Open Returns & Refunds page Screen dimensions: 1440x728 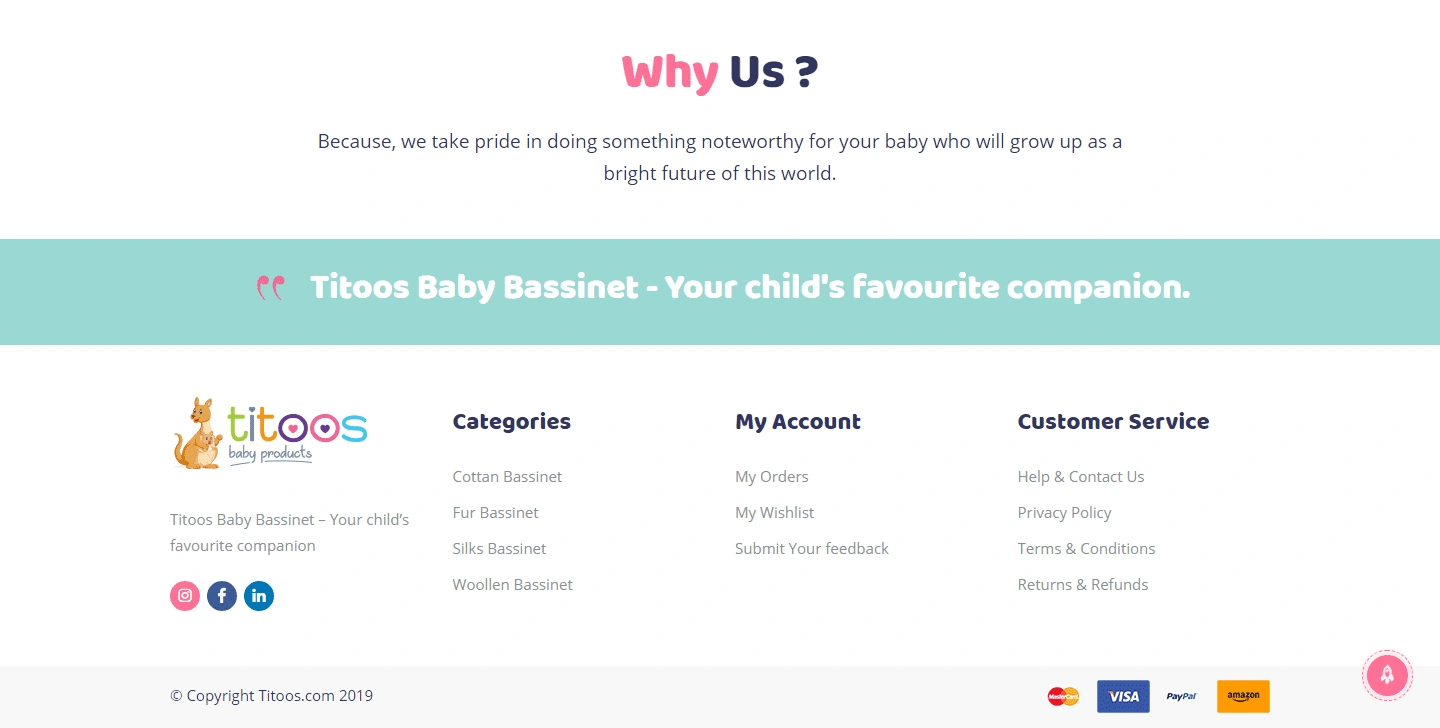pos(1082,585)
